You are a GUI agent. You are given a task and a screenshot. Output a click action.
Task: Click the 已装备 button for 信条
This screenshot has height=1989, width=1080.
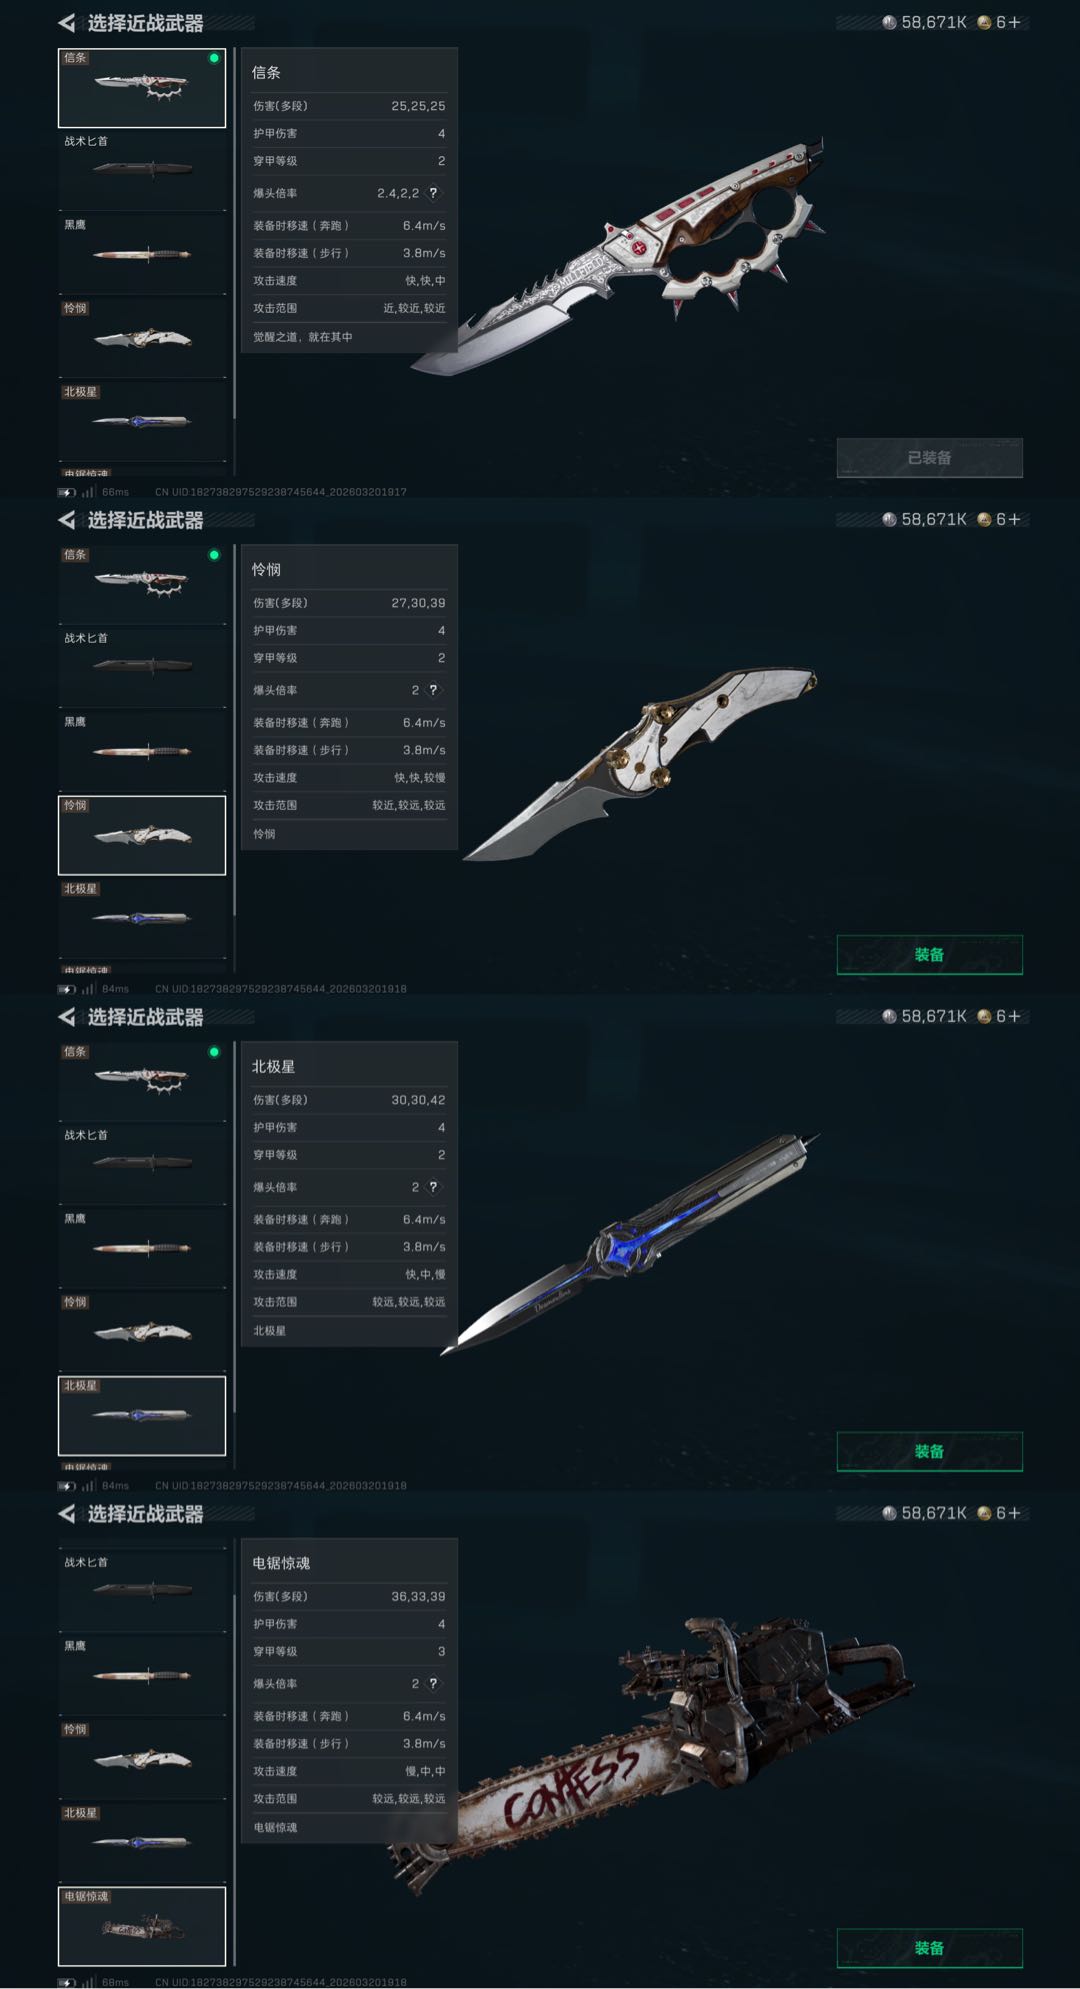[x=929, y=457]
